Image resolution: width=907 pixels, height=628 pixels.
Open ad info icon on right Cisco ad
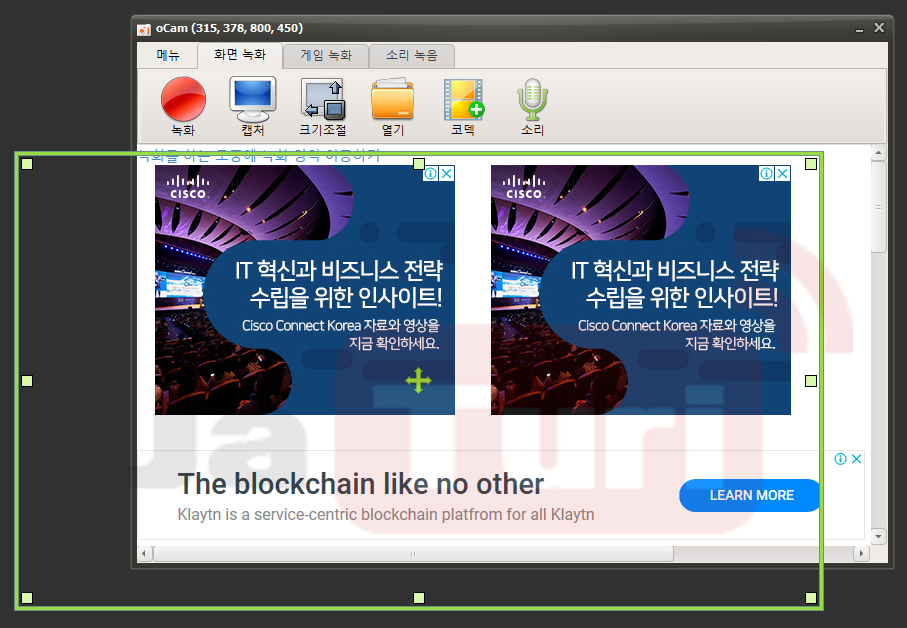(767, 173)
